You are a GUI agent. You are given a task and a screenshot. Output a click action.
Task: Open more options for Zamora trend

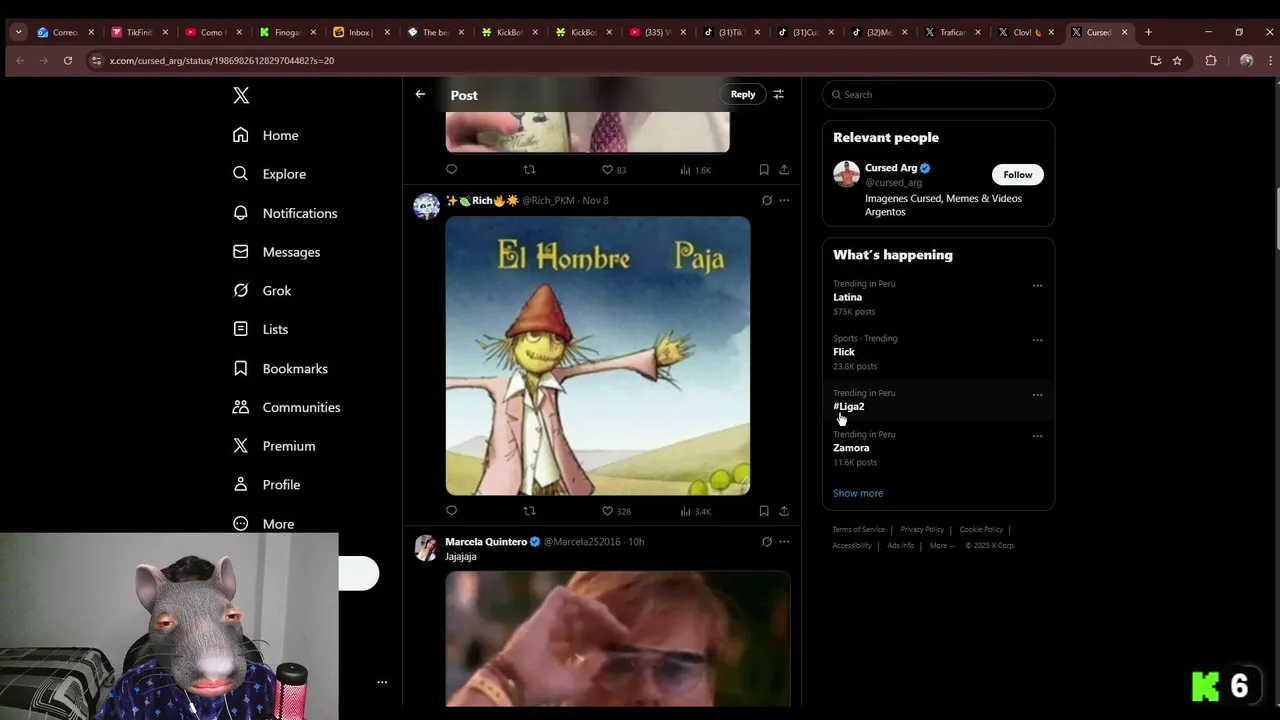[x=1037, y=436]
